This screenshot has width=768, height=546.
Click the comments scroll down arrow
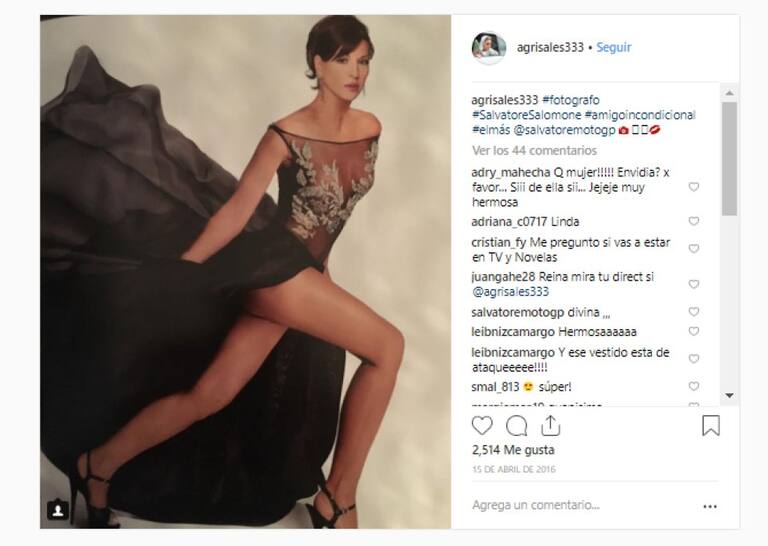tap(729, 395)
